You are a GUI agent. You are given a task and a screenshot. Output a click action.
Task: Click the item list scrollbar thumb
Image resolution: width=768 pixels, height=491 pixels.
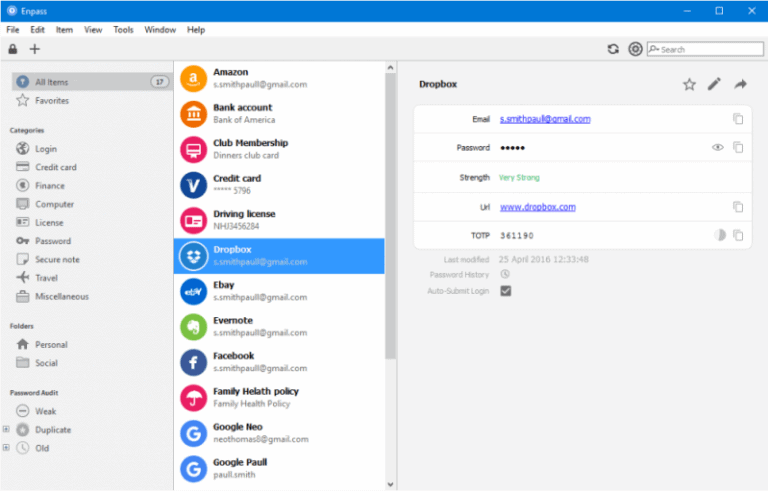(x=390, y=216)
